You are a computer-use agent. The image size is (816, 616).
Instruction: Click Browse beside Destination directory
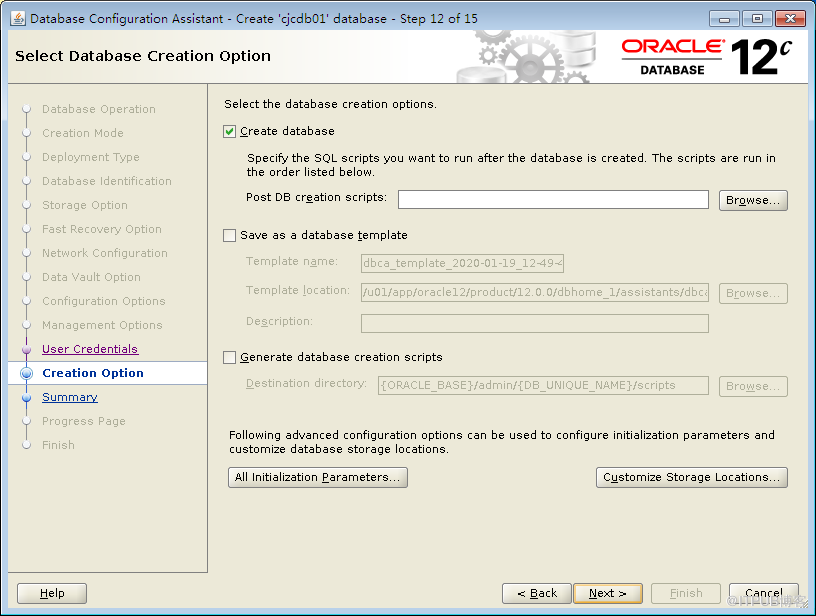[753, 386]
